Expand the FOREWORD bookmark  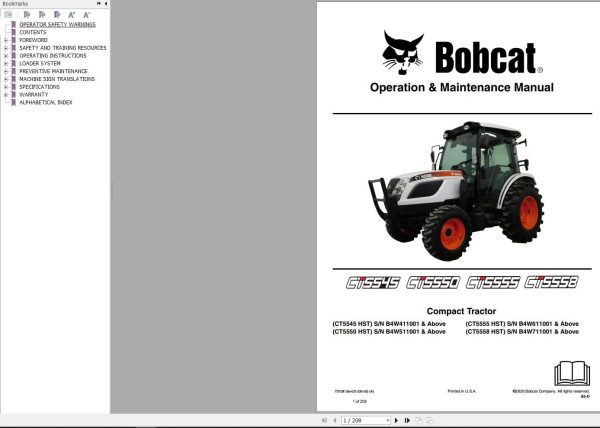(x=6, y=40)
